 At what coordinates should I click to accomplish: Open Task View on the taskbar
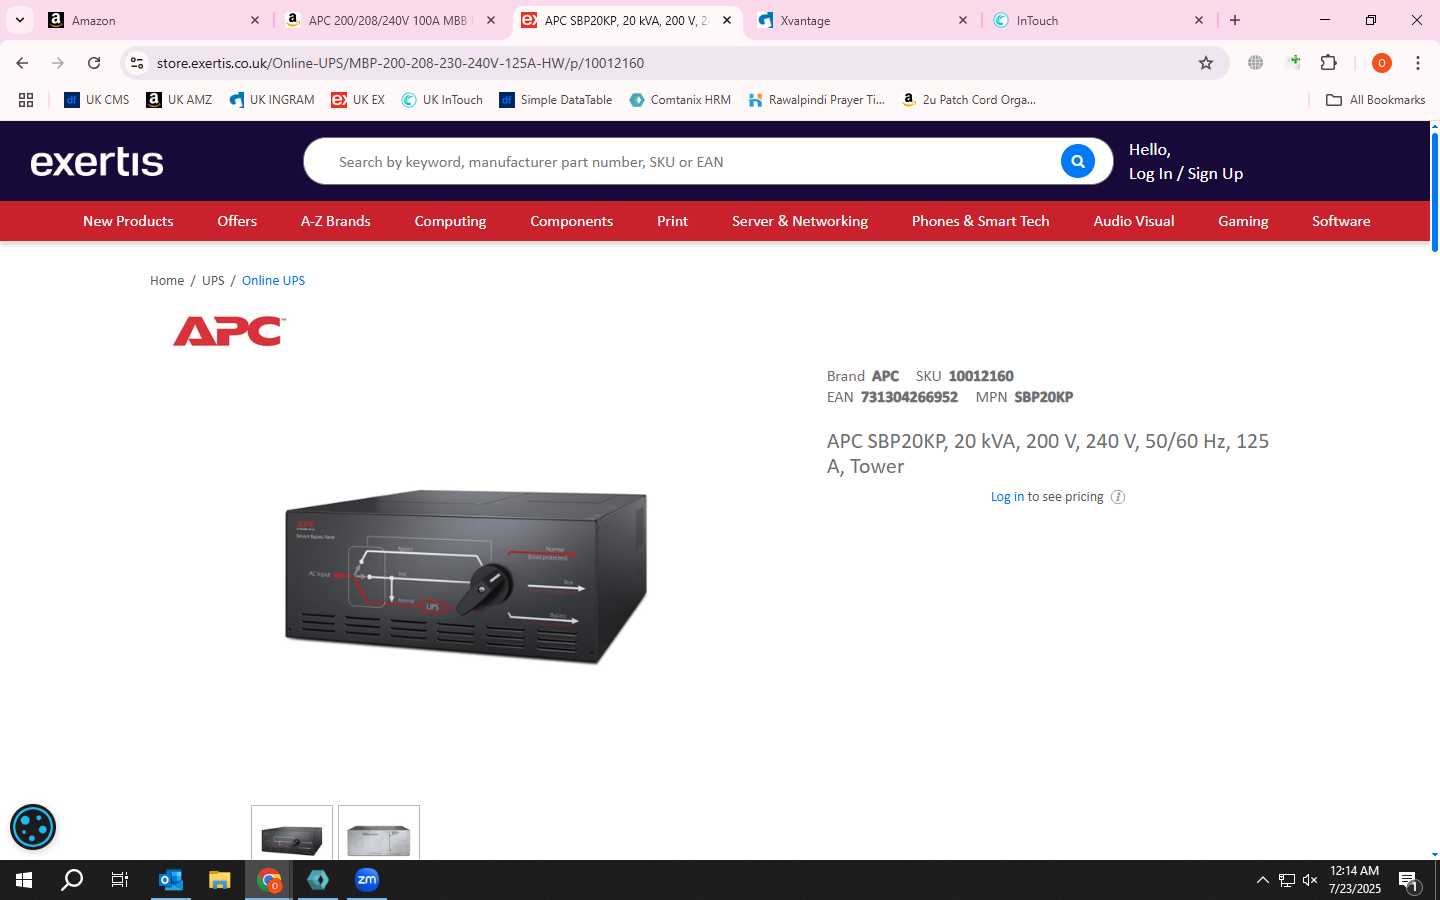pos(120,880)
